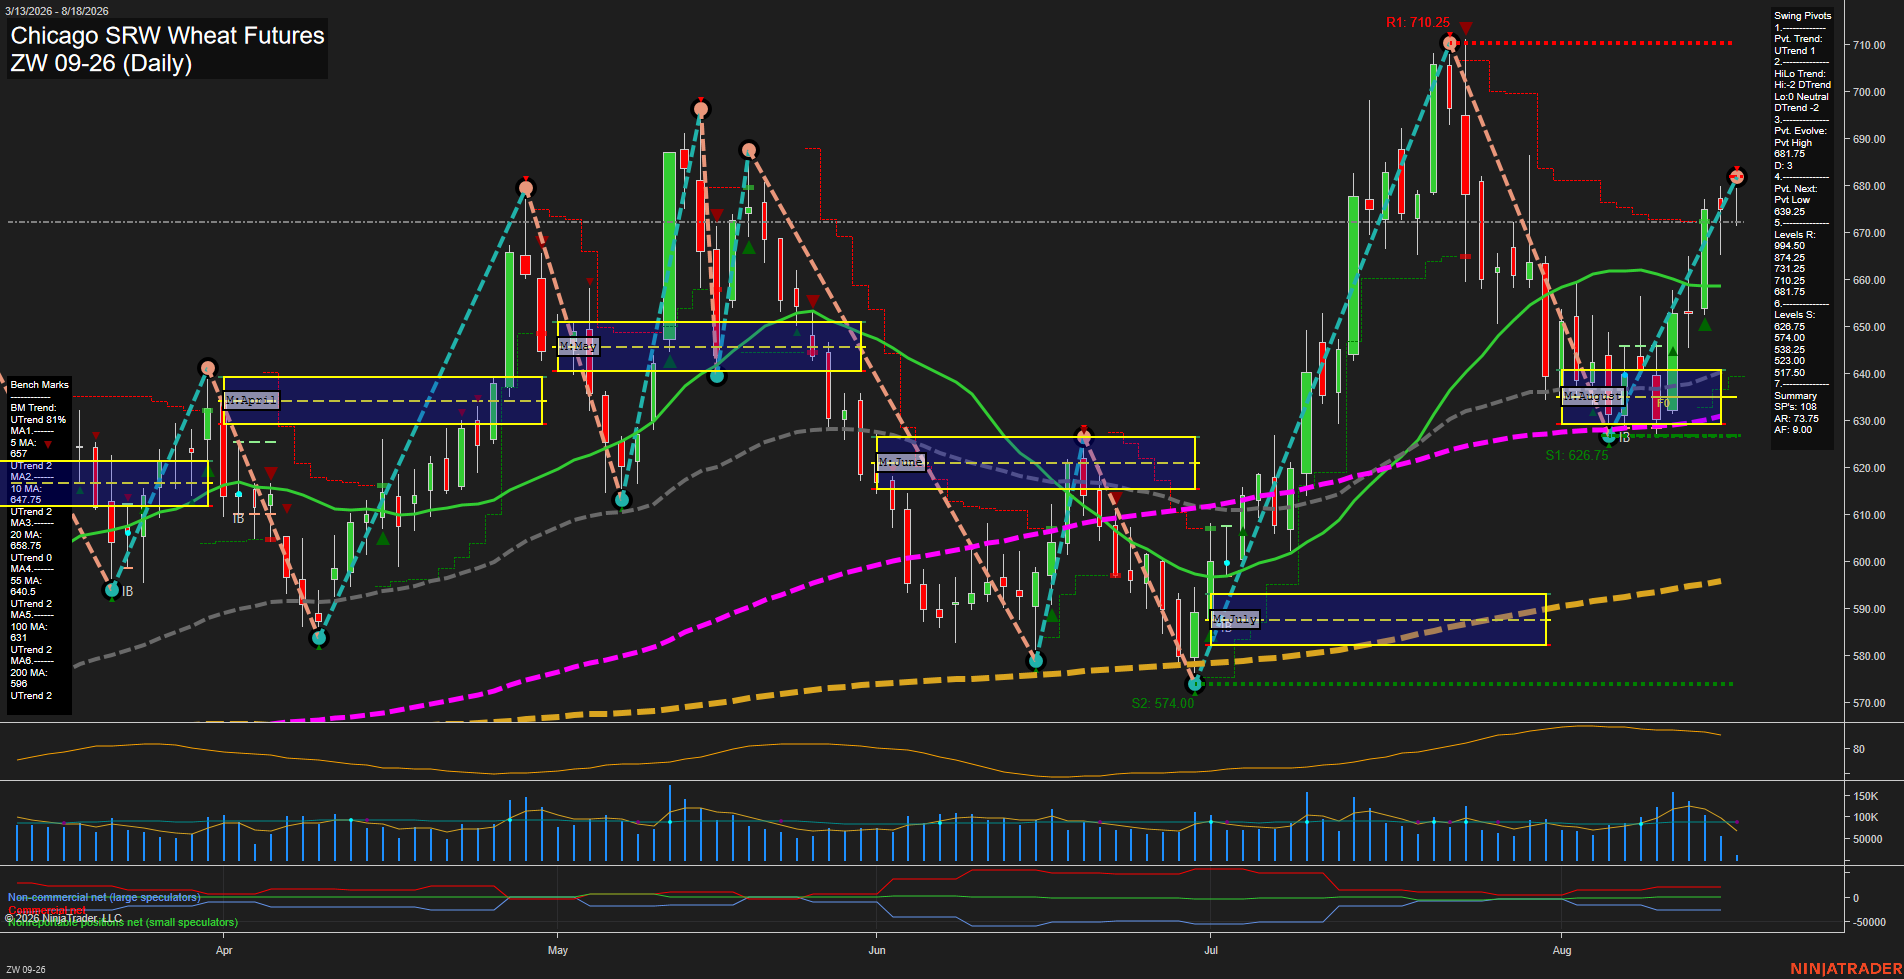Click the S1: 626.75 support label
Screen dimensions: 1904x979
(x=1576, y=455)
